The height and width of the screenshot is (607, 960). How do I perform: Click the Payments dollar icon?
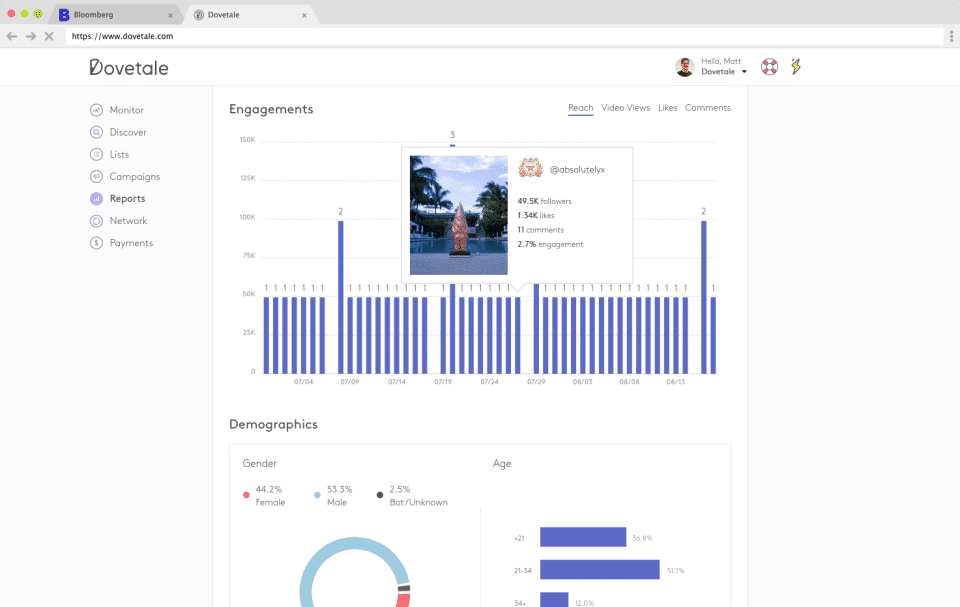(96, 243)
